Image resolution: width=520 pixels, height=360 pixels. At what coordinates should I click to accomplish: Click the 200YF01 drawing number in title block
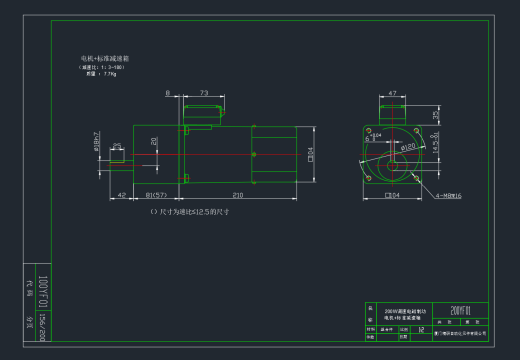(x=460, y=311)
